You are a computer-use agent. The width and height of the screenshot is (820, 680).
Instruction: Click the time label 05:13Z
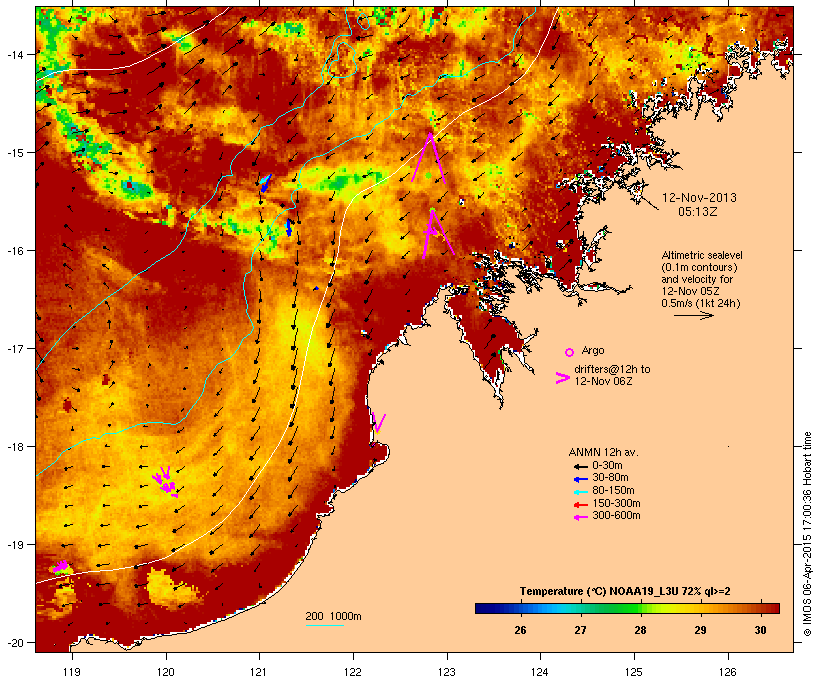pyautogui.click(x=698, y=212)
